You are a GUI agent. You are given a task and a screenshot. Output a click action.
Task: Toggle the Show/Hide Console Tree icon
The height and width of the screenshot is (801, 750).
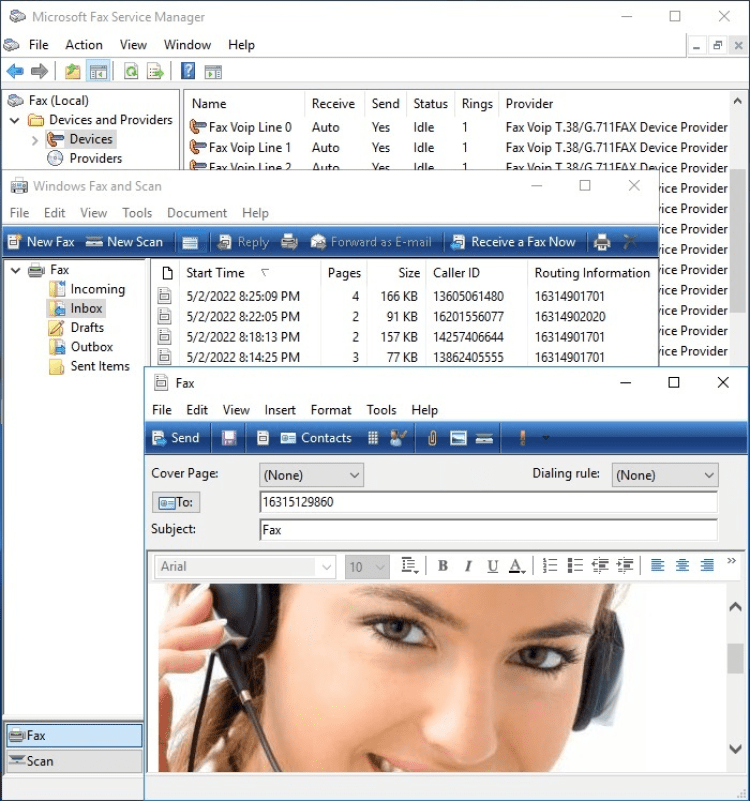point(98,72)
